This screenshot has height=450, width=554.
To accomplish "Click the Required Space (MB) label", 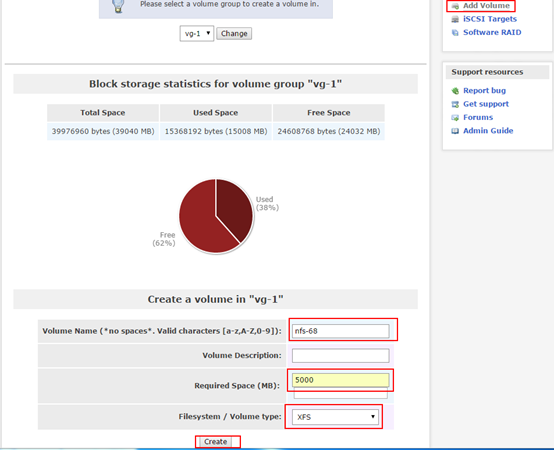I will tap(237, 386).
